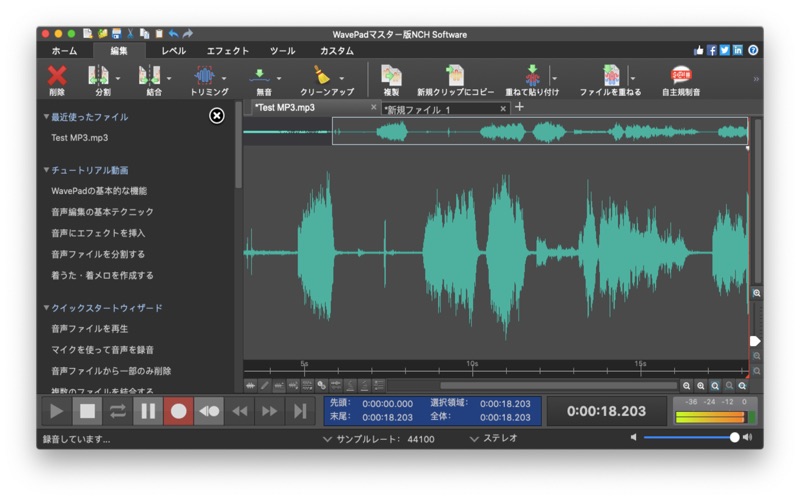
Task: Click the 複製 duplicate icon
Action: click(x=391, y=76)
